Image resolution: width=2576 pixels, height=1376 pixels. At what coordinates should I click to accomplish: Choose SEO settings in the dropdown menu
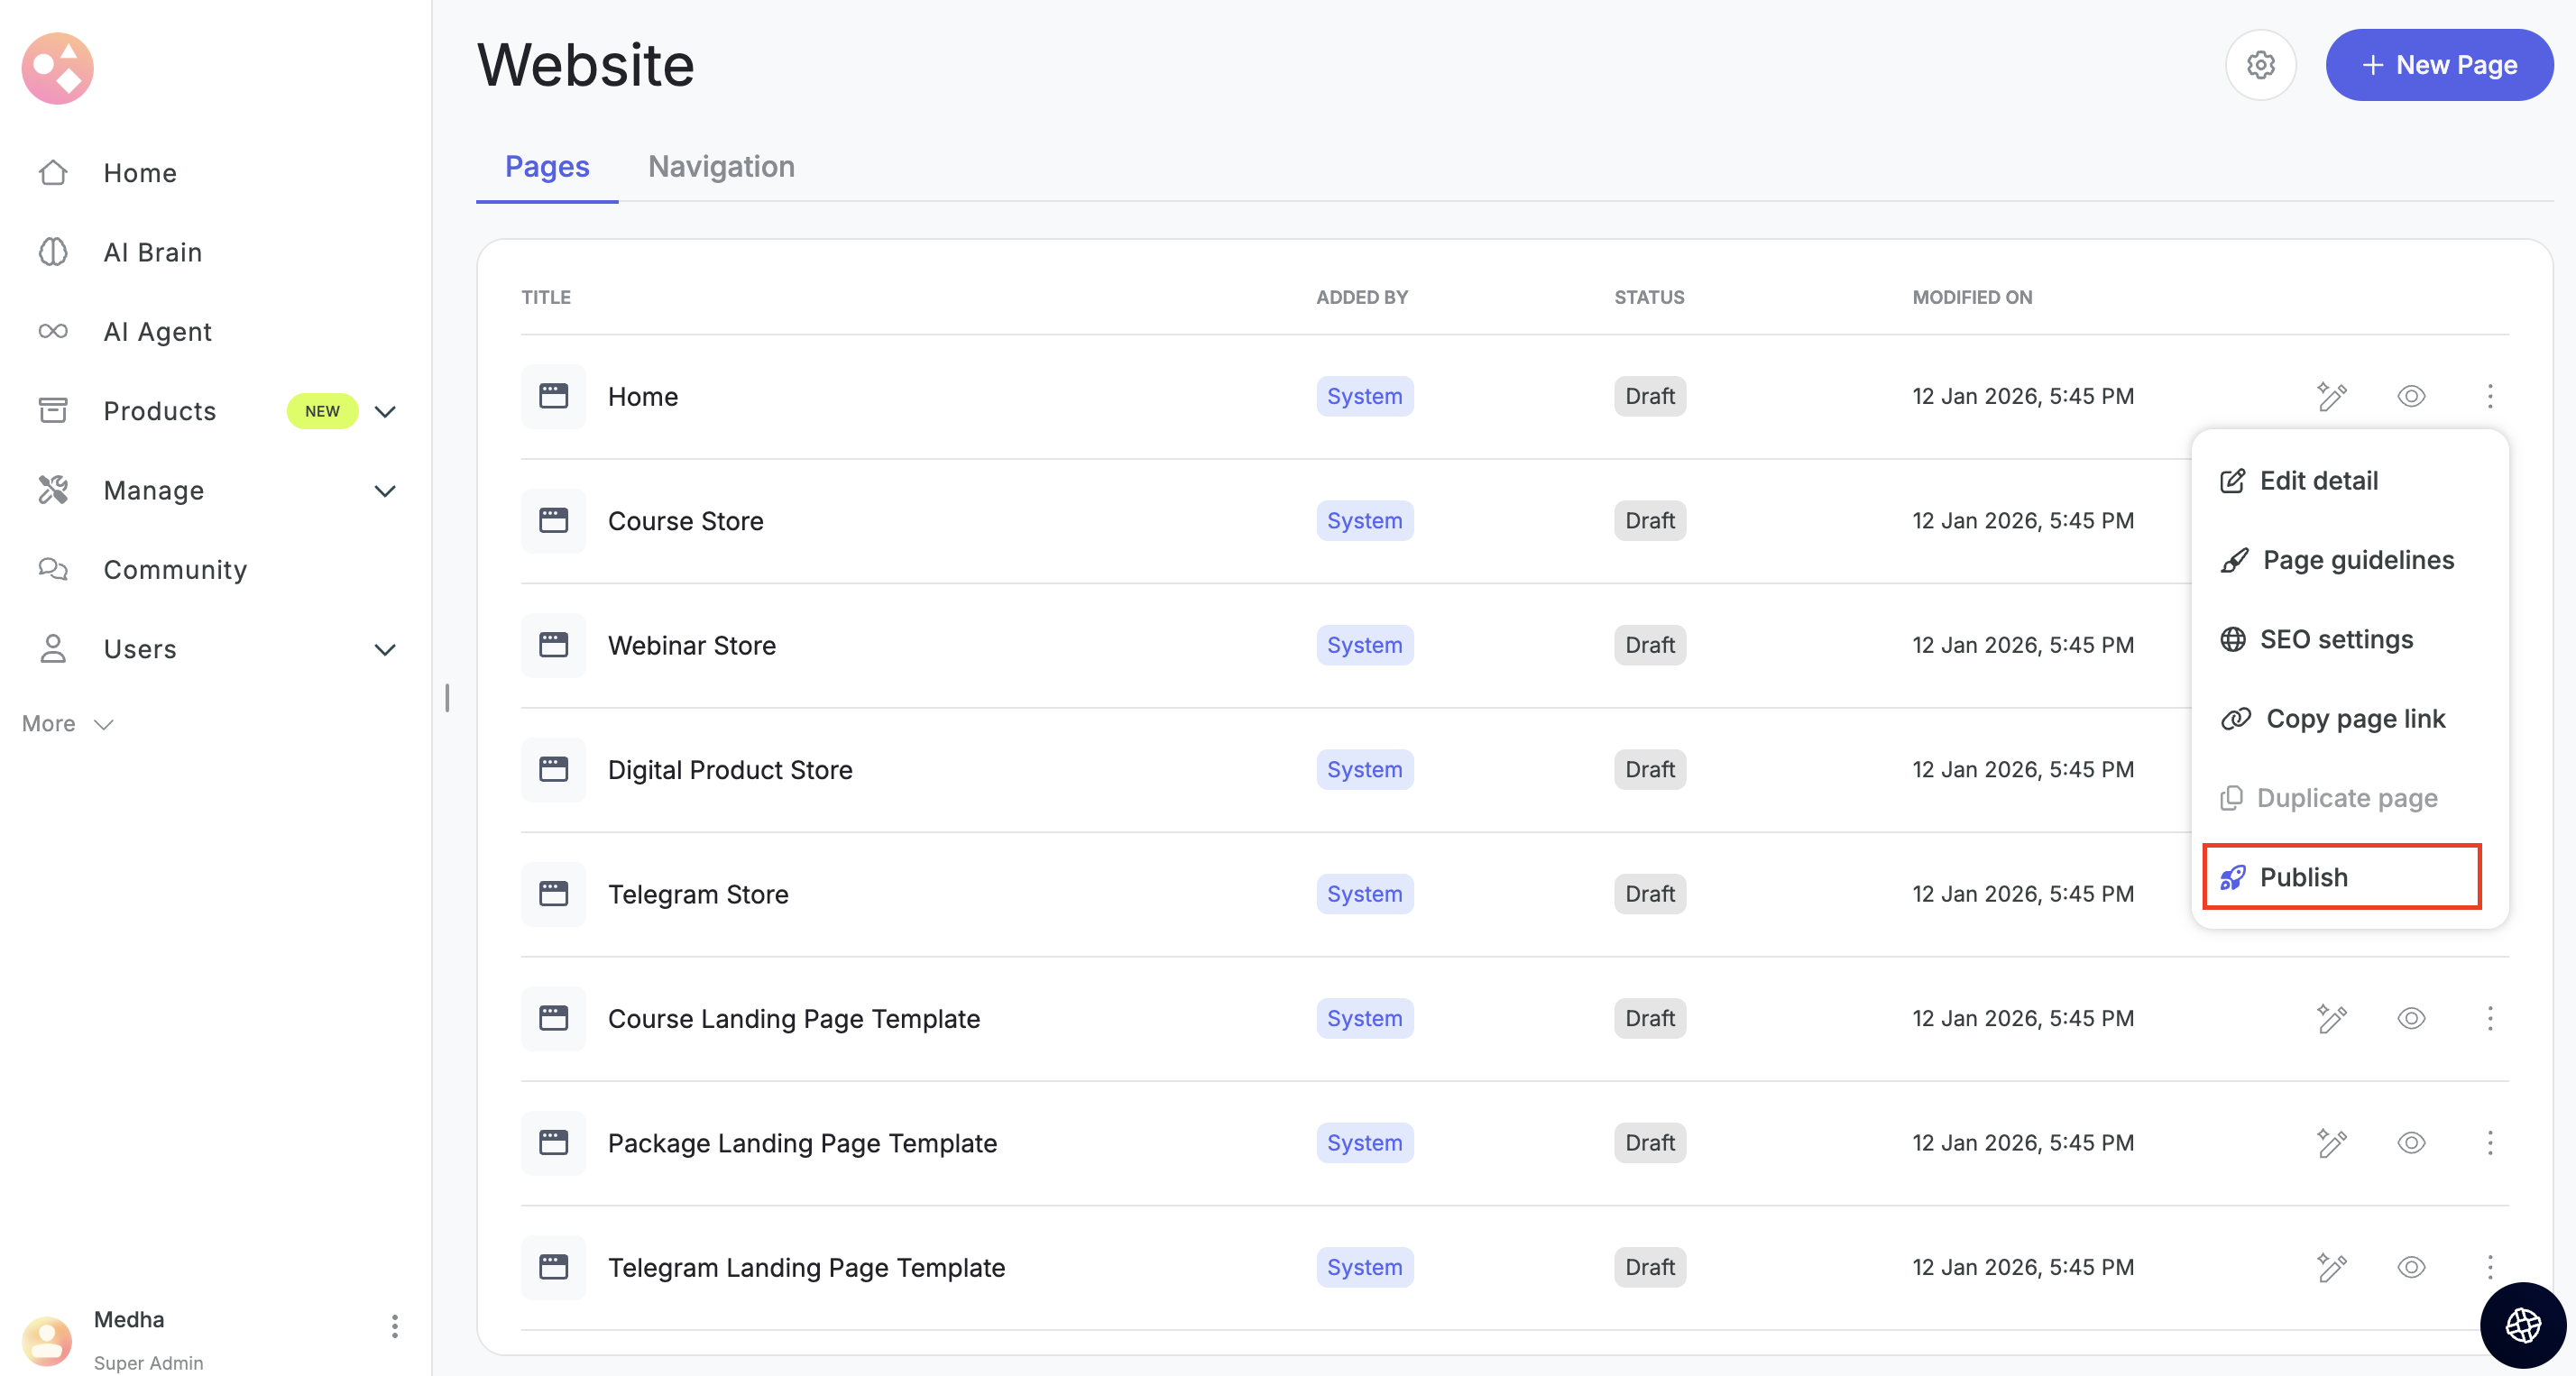[x=2335, y=639]
